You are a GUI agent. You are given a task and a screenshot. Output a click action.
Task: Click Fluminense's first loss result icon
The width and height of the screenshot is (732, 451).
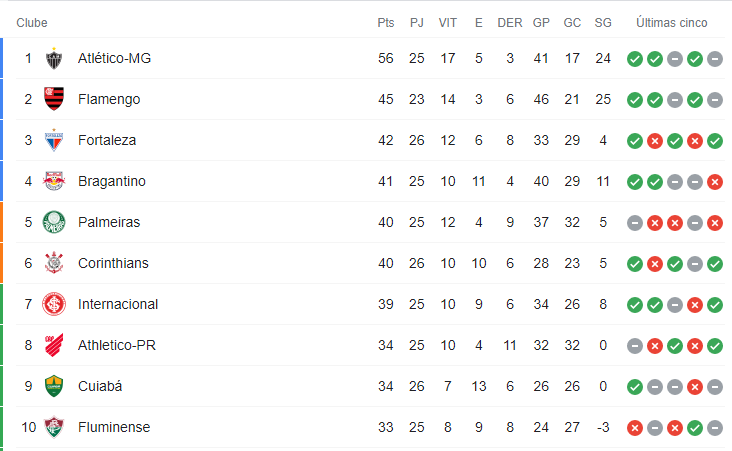click(635, 428)
